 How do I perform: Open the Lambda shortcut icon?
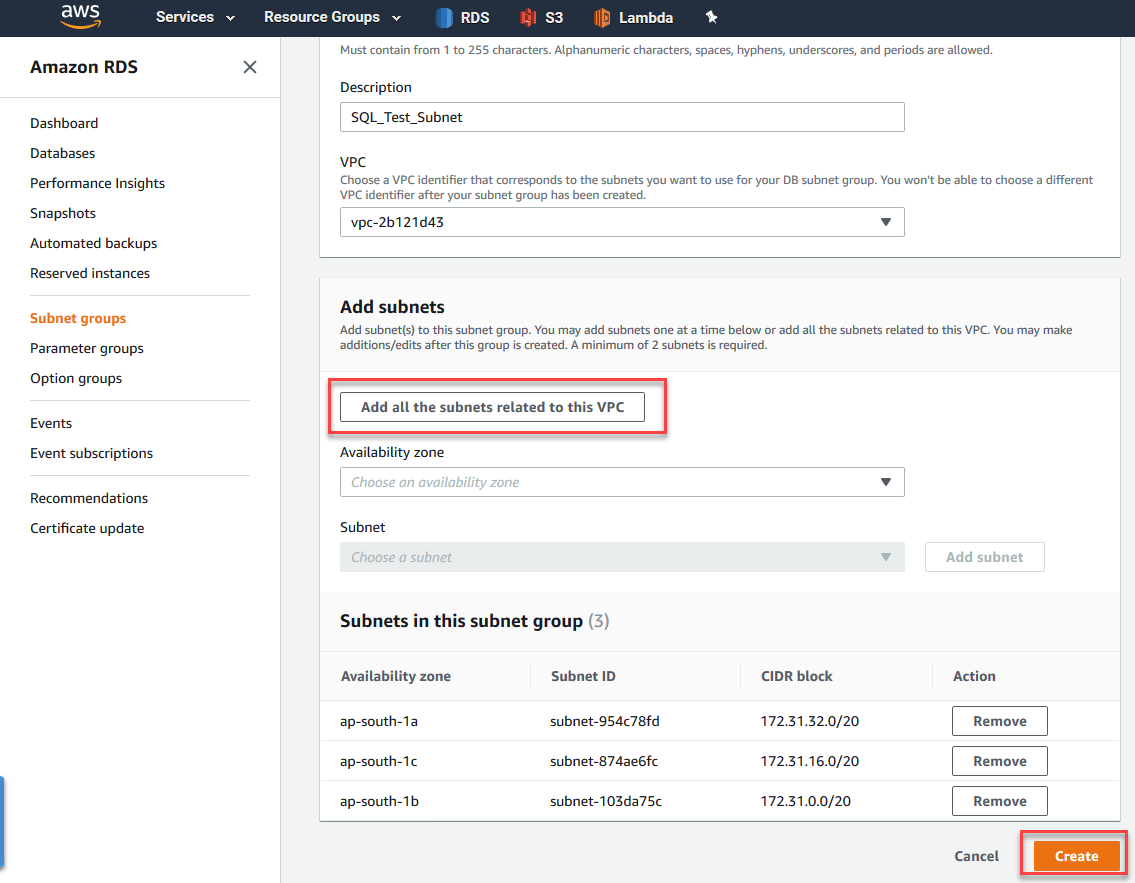click(602, 17)
